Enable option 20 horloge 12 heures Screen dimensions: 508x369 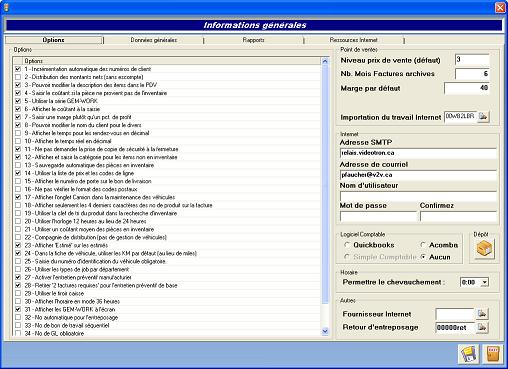(18, 221)
